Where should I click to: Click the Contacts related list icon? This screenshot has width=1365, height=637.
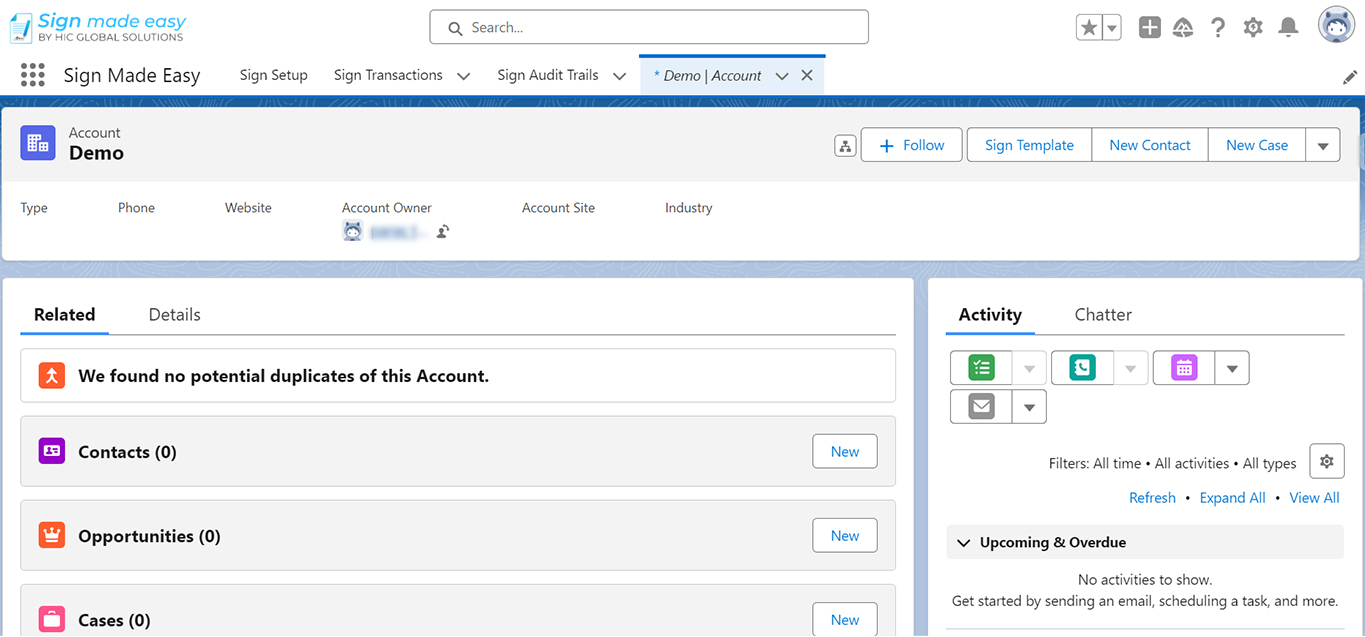coord(52,451)
